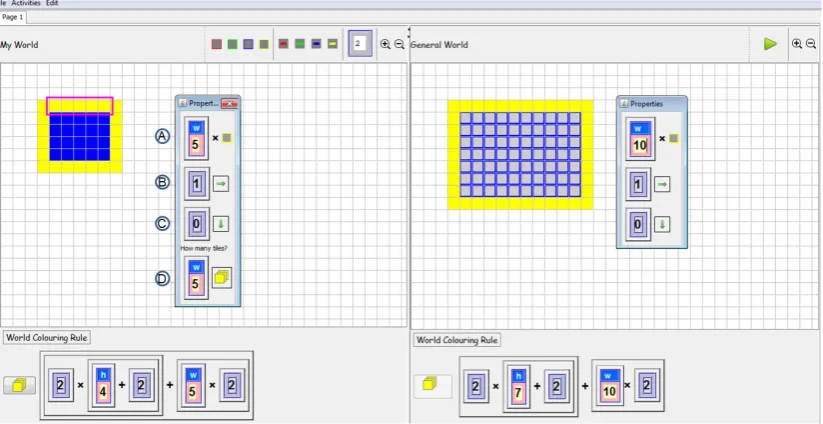Viewport: 823px width, 424px height.
Task: Click the h 7 variable in General World rule
Action: coord(518,387)
